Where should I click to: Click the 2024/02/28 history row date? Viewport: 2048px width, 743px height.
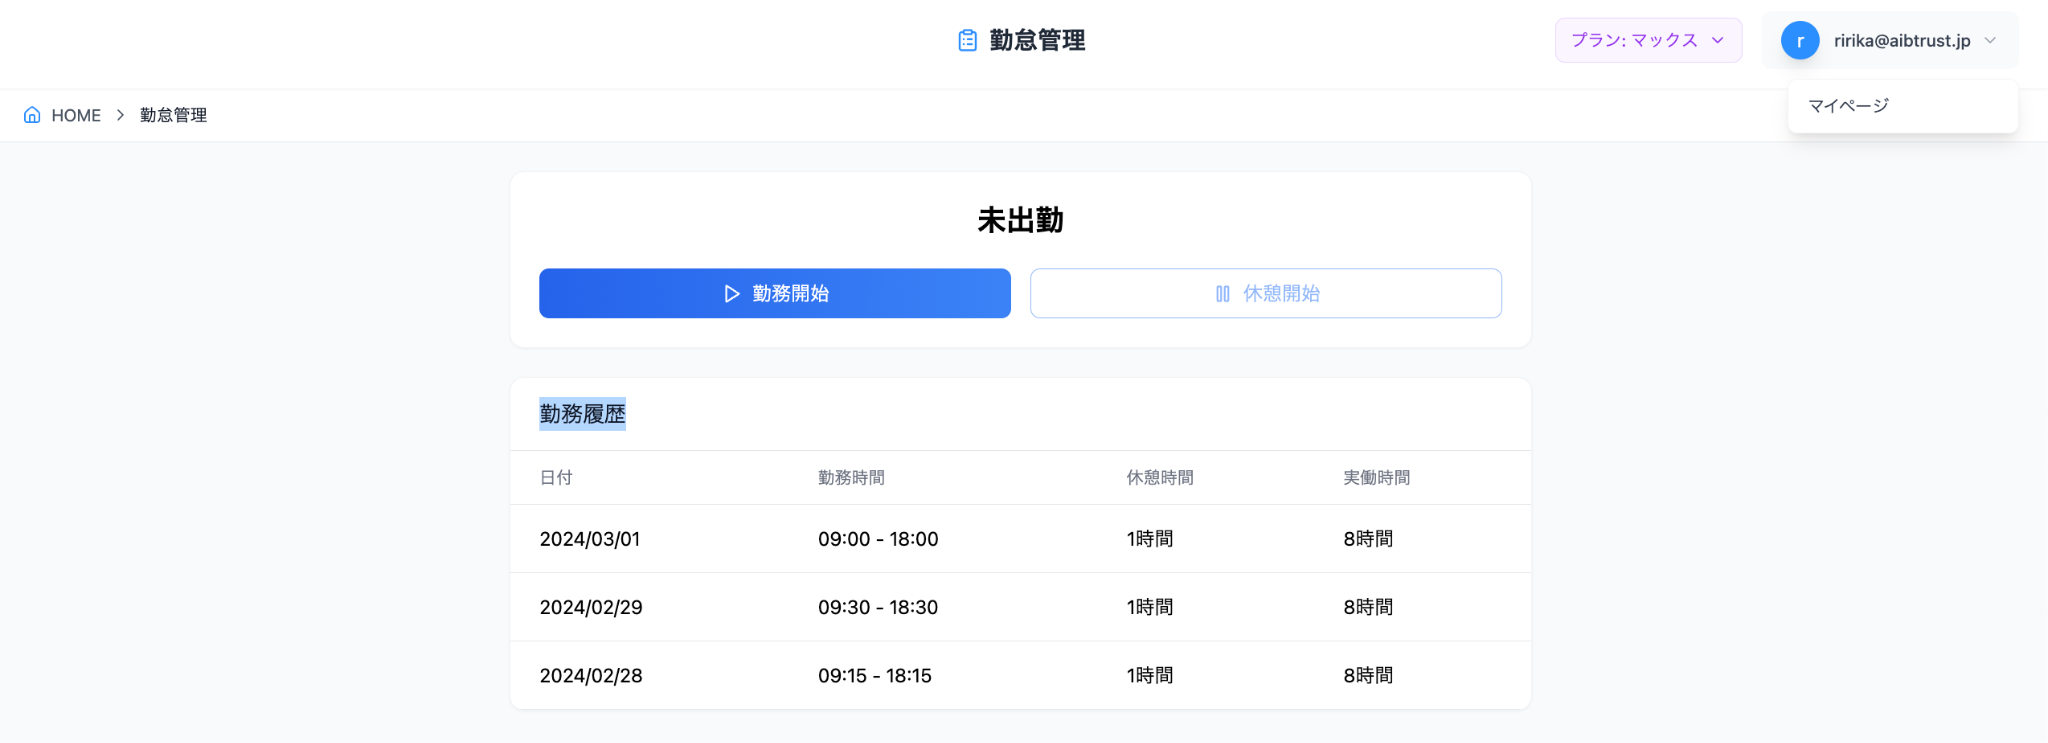pyautogui.click(x=591, y=676)
